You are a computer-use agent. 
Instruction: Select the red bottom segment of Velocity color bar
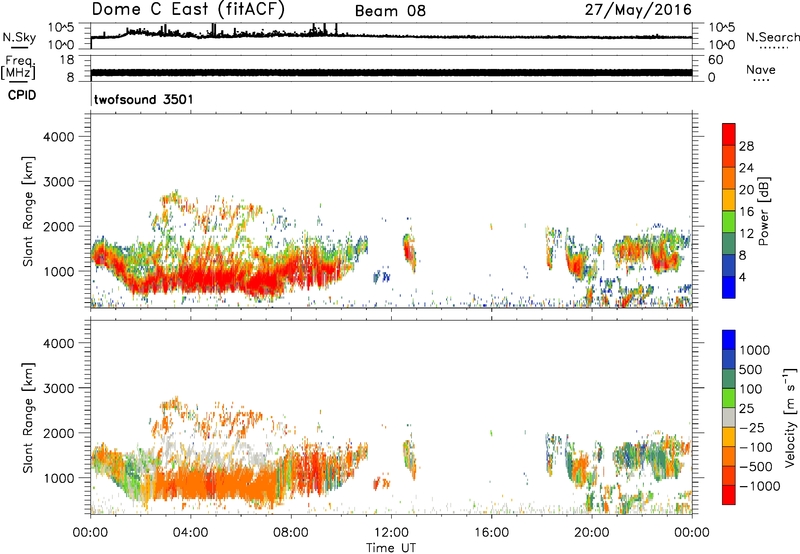pyautogui.click(x=729, y=495)
